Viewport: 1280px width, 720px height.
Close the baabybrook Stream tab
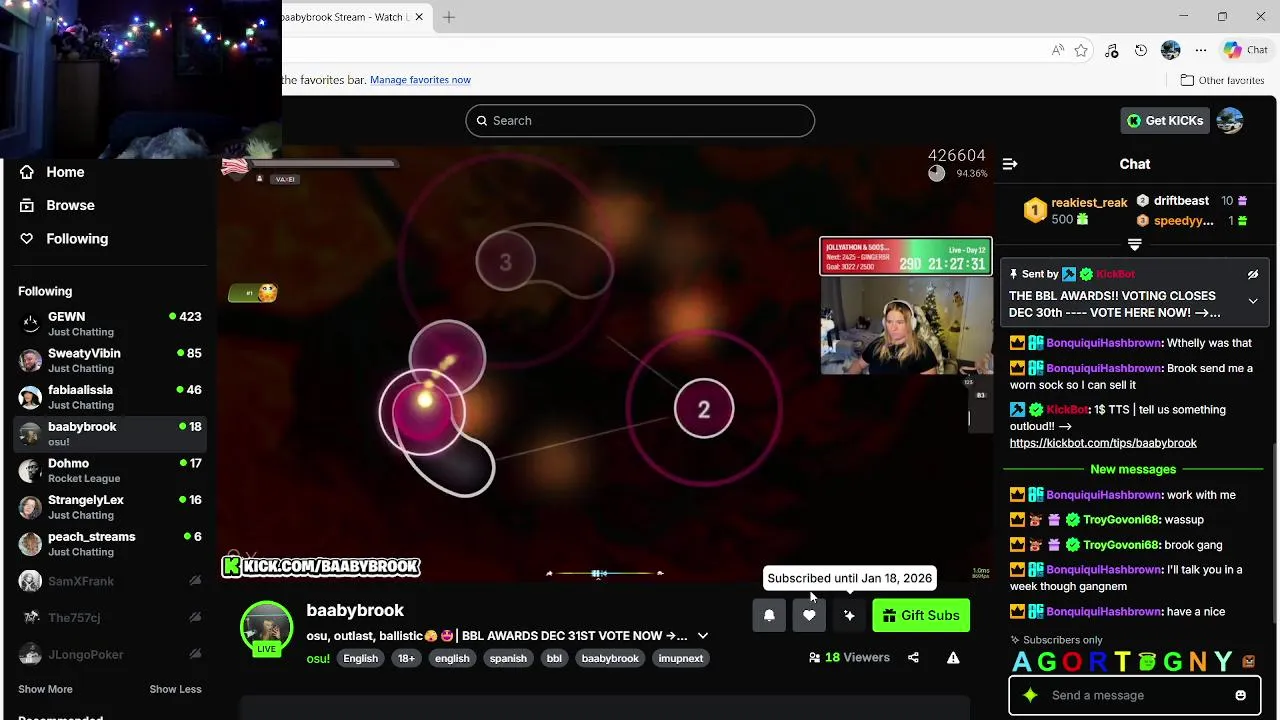coord(419,17)
